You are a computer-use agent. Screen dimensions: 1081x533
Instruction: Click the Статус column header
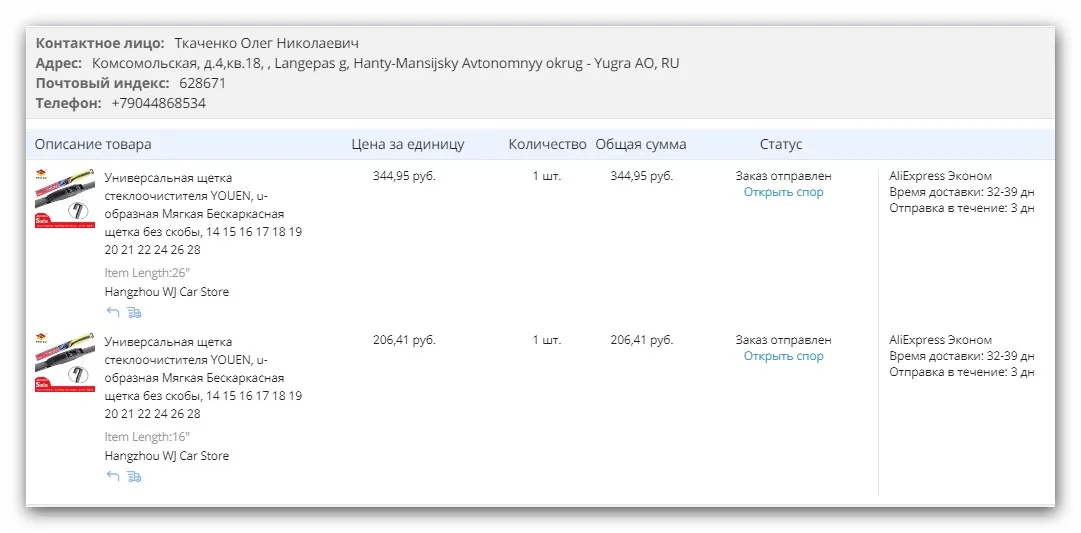(781, 145)
